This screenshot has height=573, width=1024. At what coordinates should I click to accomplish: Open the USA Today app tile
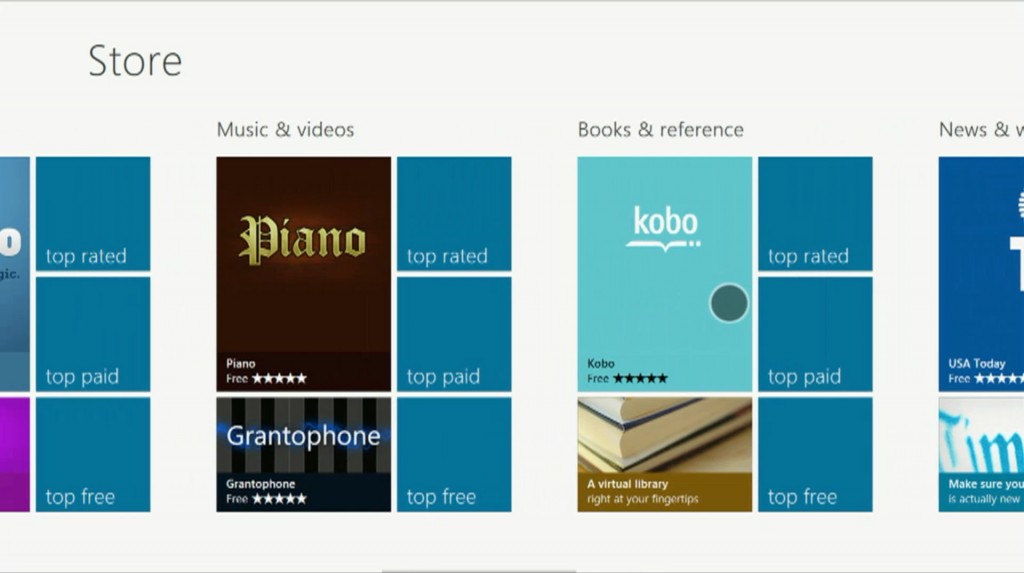pyautogui.click(x=981, y=274)
